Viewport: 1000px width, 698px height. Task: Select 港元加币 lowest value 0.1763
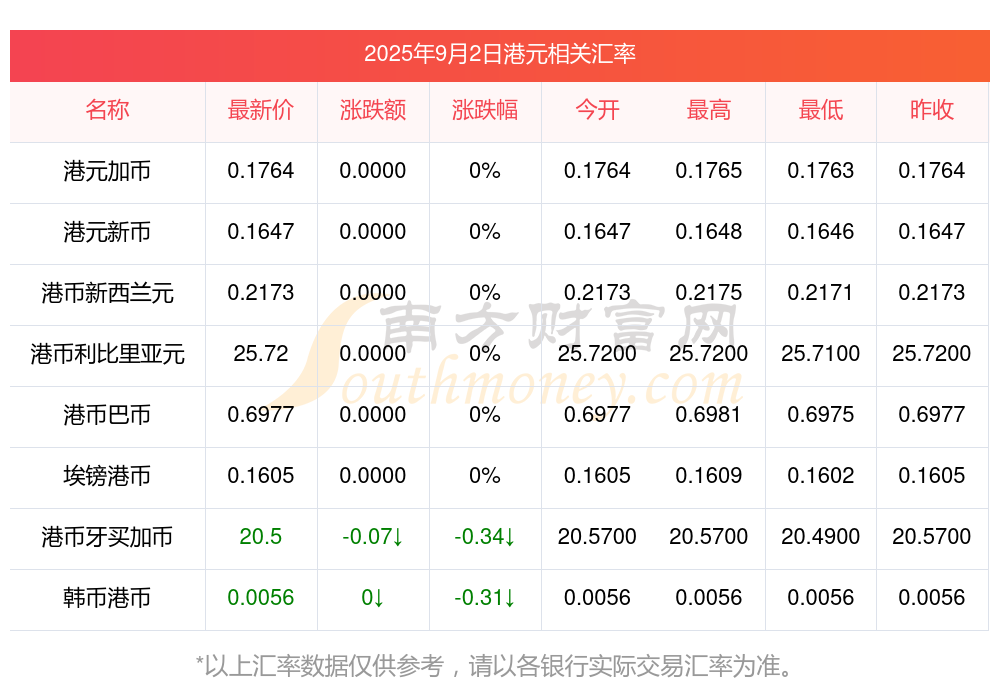point(821,170)
